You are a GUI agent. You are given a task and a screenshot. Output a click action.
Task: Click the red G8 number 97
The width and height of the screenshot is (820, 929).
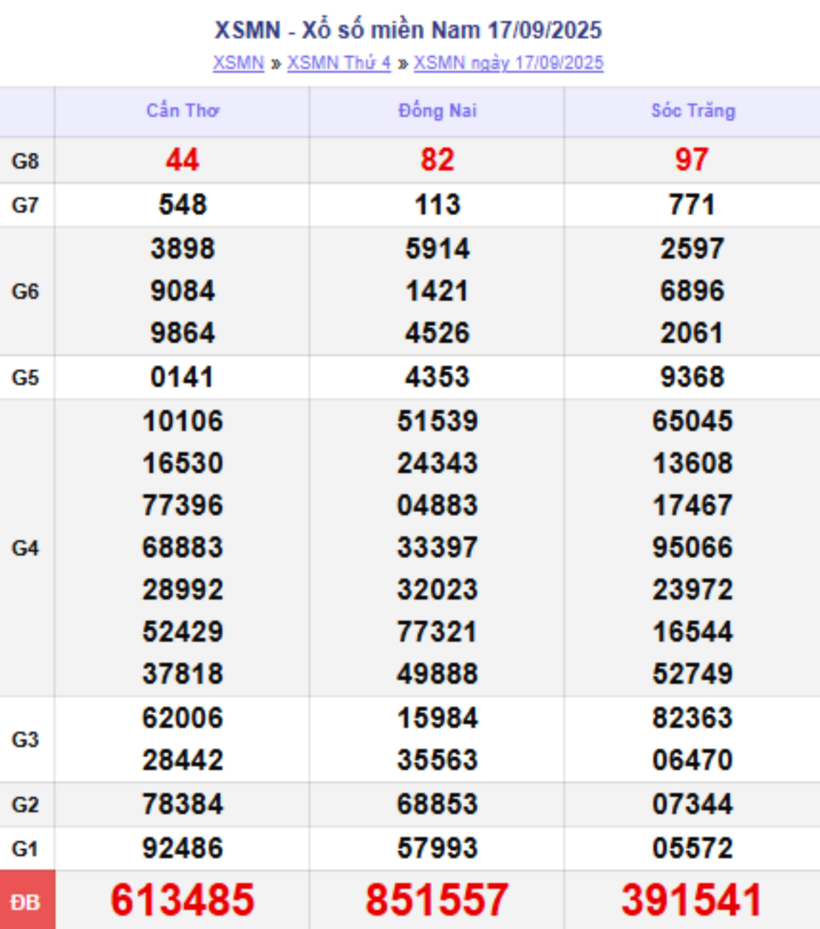692,160
